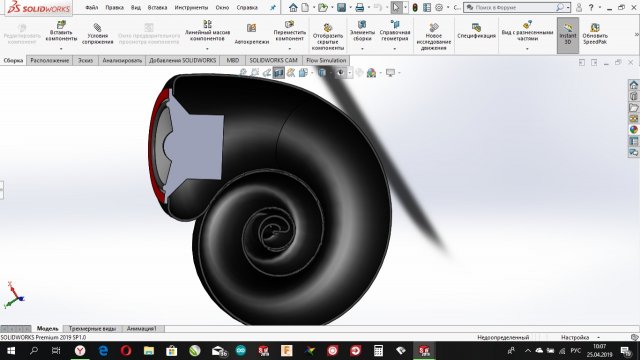Open the Options gear icon

[439, 7]
